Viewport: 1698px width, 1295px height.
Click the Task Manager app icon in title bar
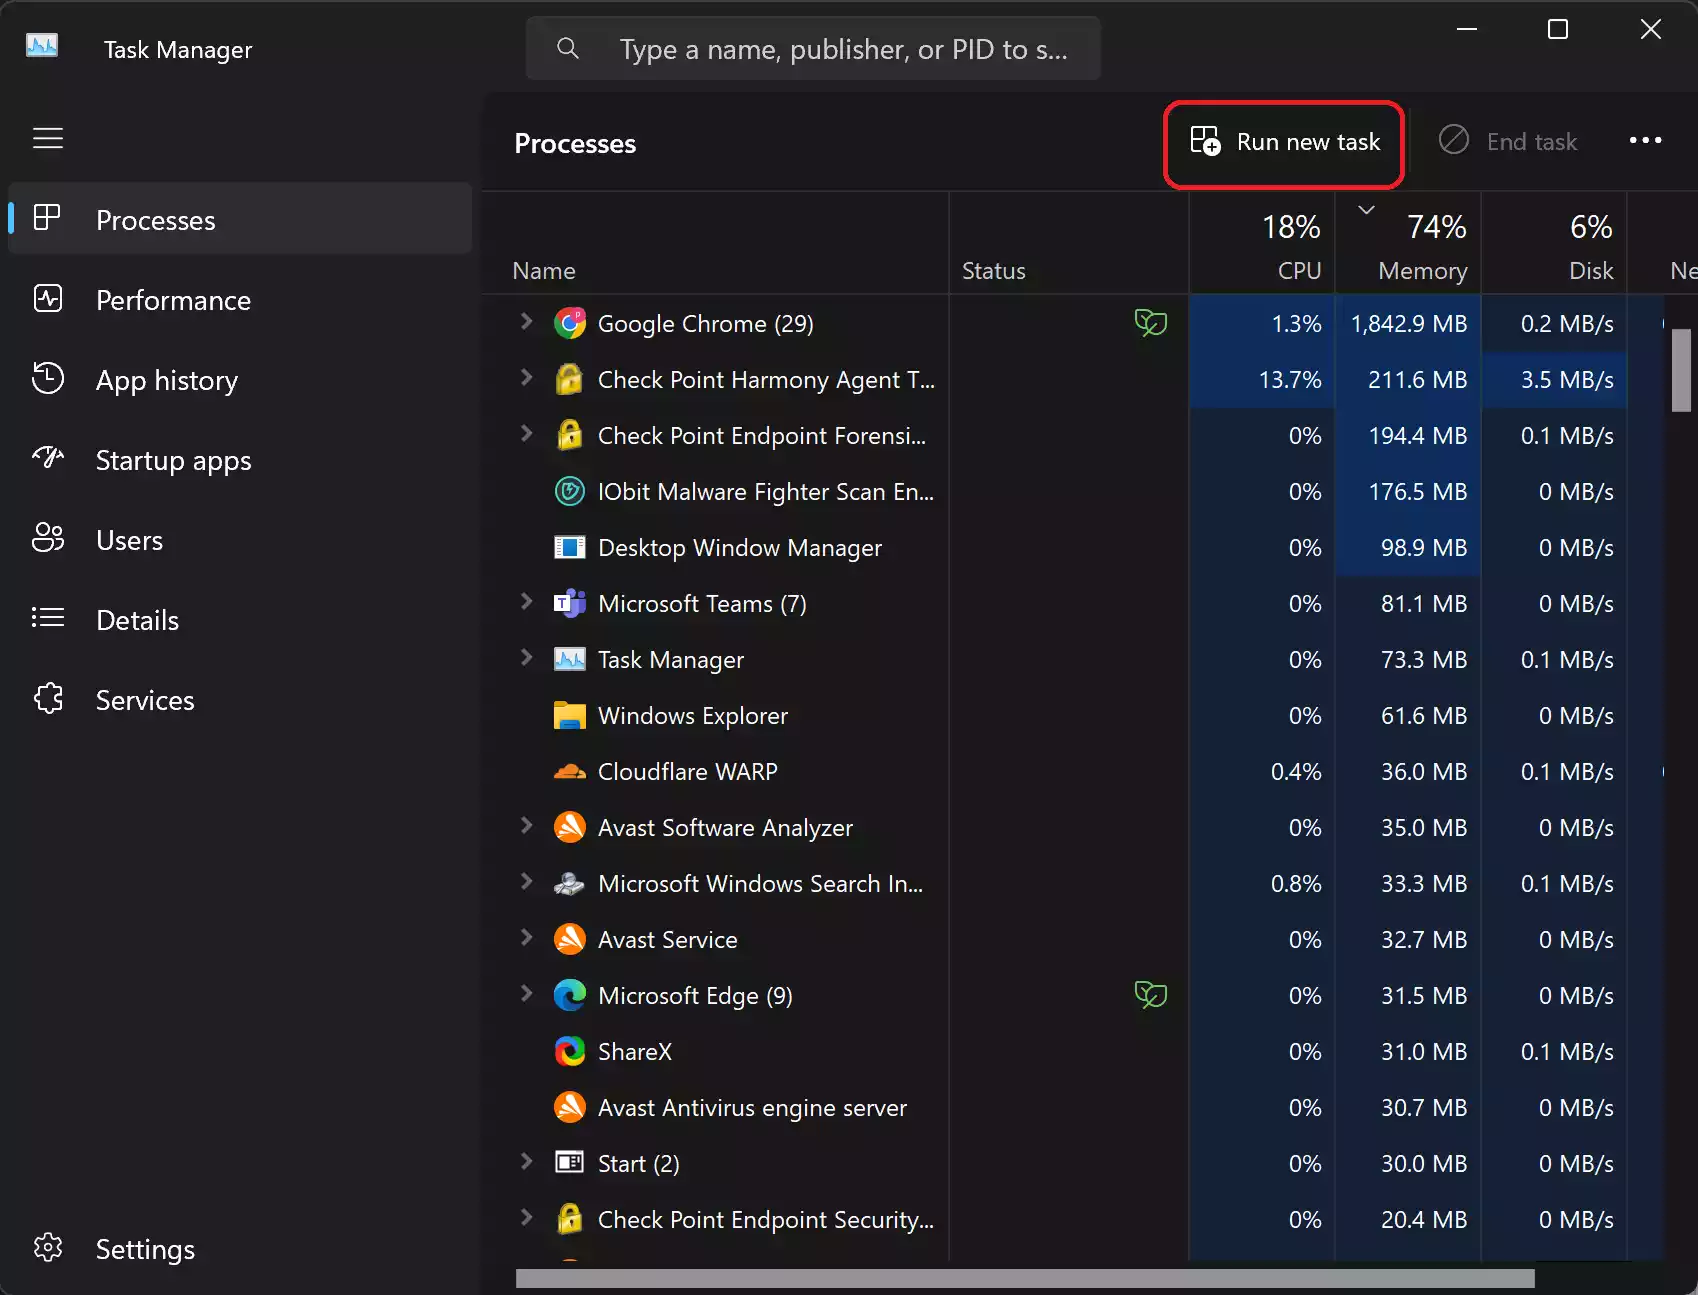42,46
